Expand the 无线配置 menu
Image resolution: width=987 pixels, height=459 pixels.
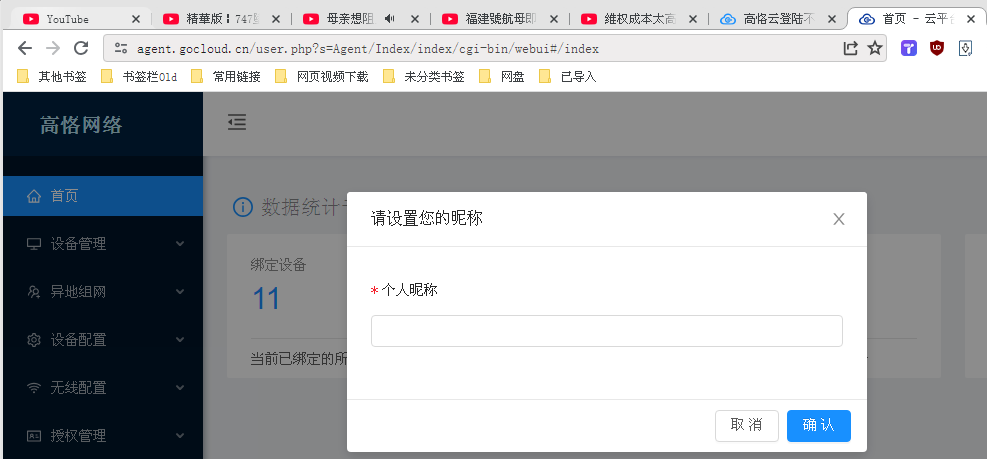coord(103,387)
